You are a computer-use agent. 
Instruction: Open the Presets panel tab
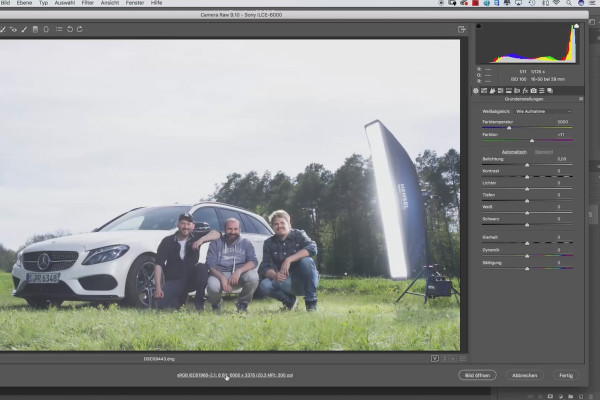541,91
